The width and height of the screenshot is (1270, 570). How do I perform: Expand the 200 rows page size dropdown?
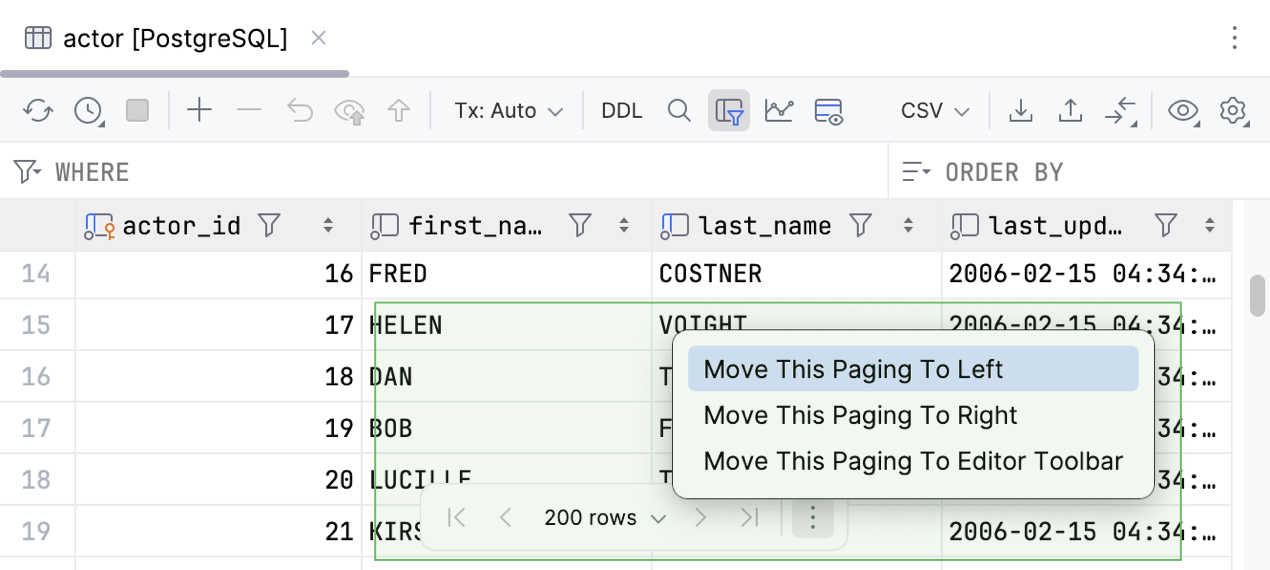(604, 518)
